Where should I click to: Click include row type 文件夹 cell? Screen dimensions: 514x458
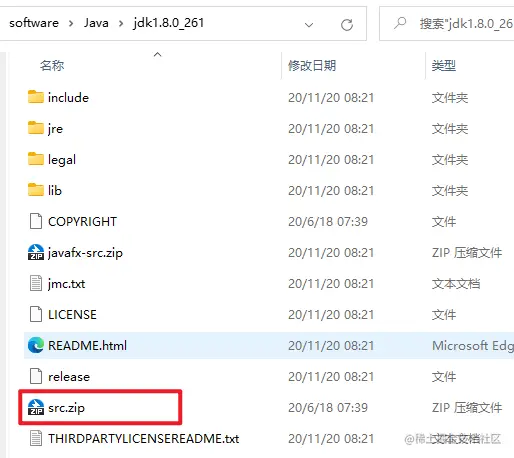point(450,98)
